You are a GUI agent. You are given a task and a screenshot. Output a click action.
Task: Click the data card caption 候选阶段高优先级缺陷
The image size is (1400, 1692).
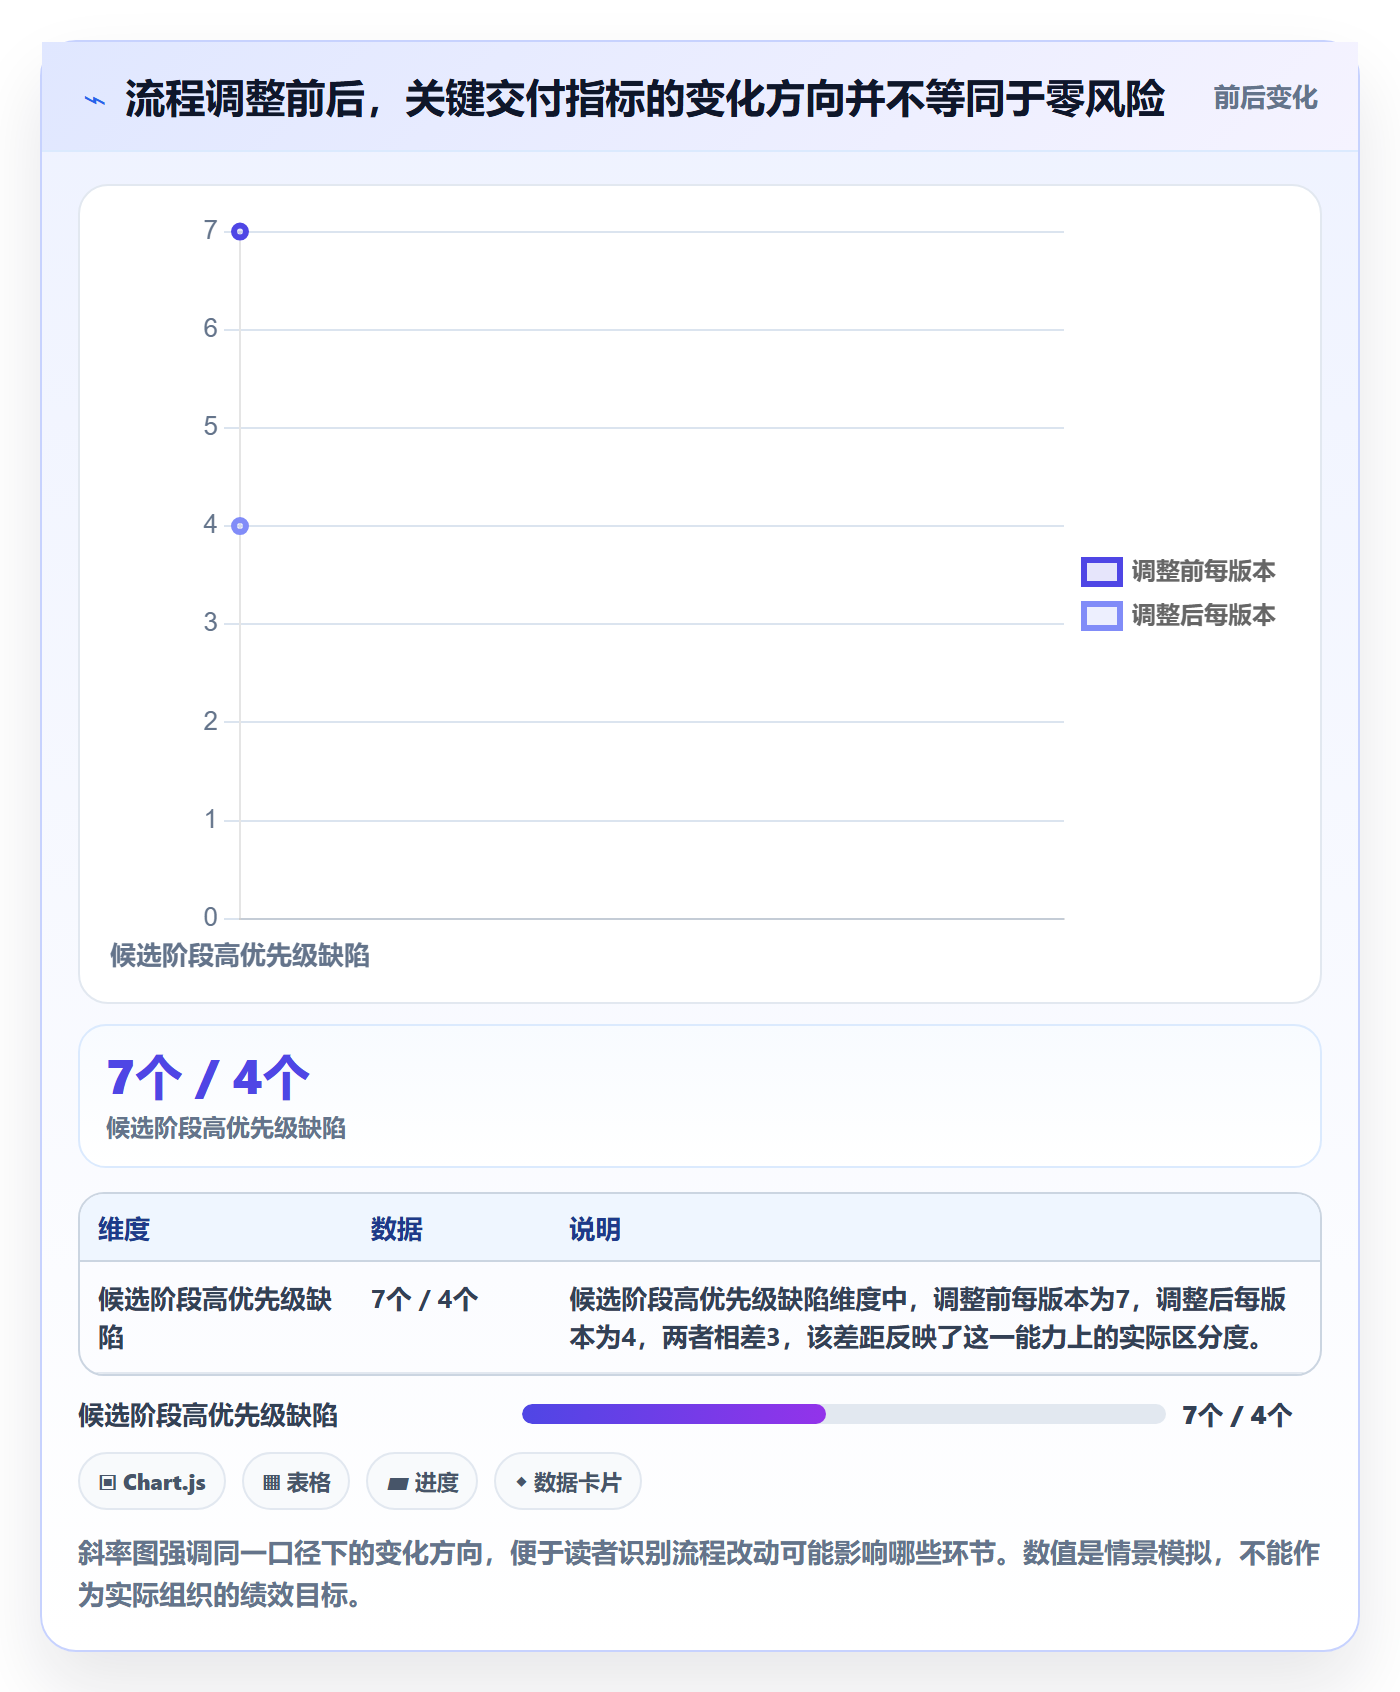tap(226, 1128)
